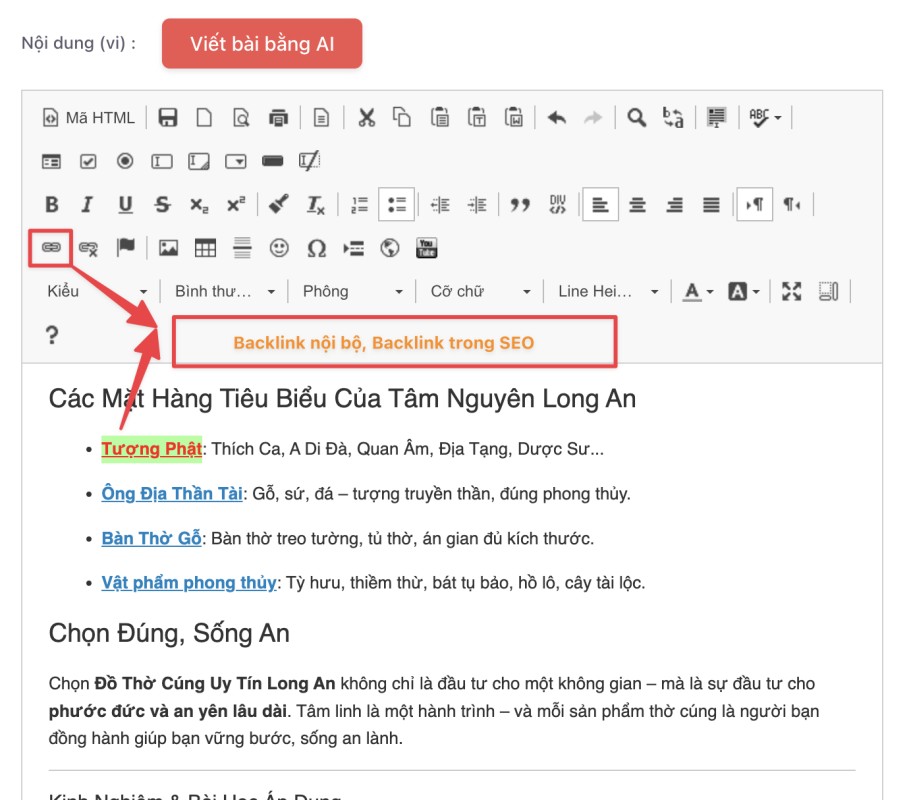Viewport: 909px width, 800px height.
Task: Insert a text field input
Action: click(x=162, y=161)
